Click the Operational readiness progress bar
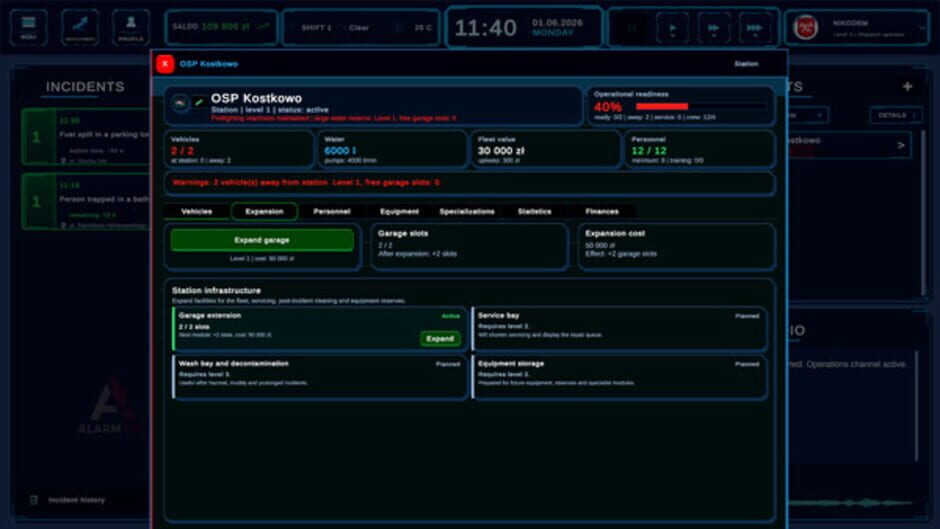The width and height of the screenshot is (940, 529). coord(700,107)
